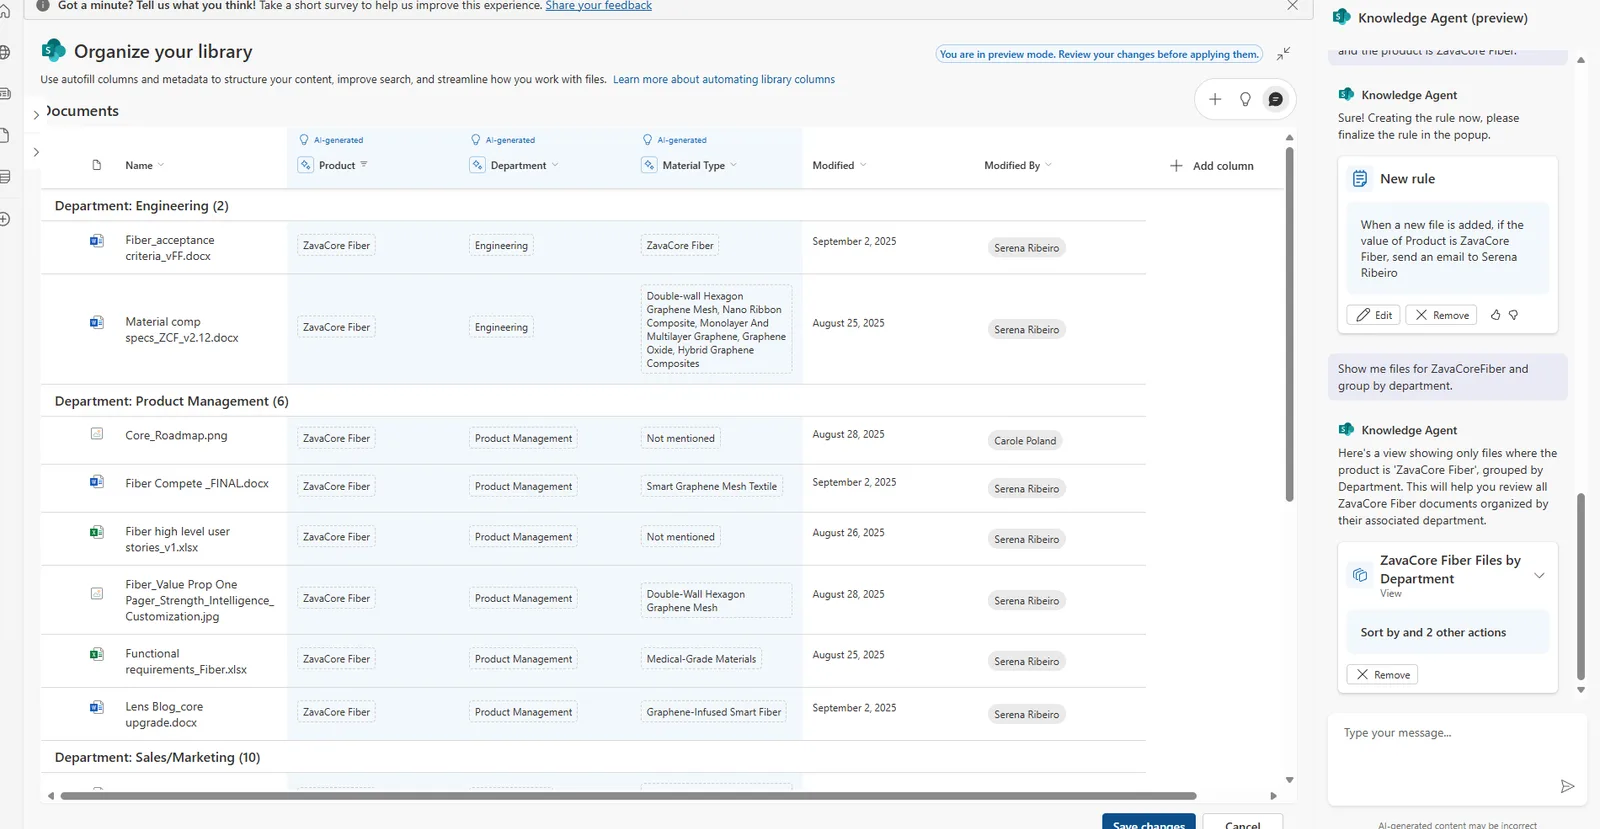Click Graphene-Infused Smart Fiber cell

click(714, 712)
